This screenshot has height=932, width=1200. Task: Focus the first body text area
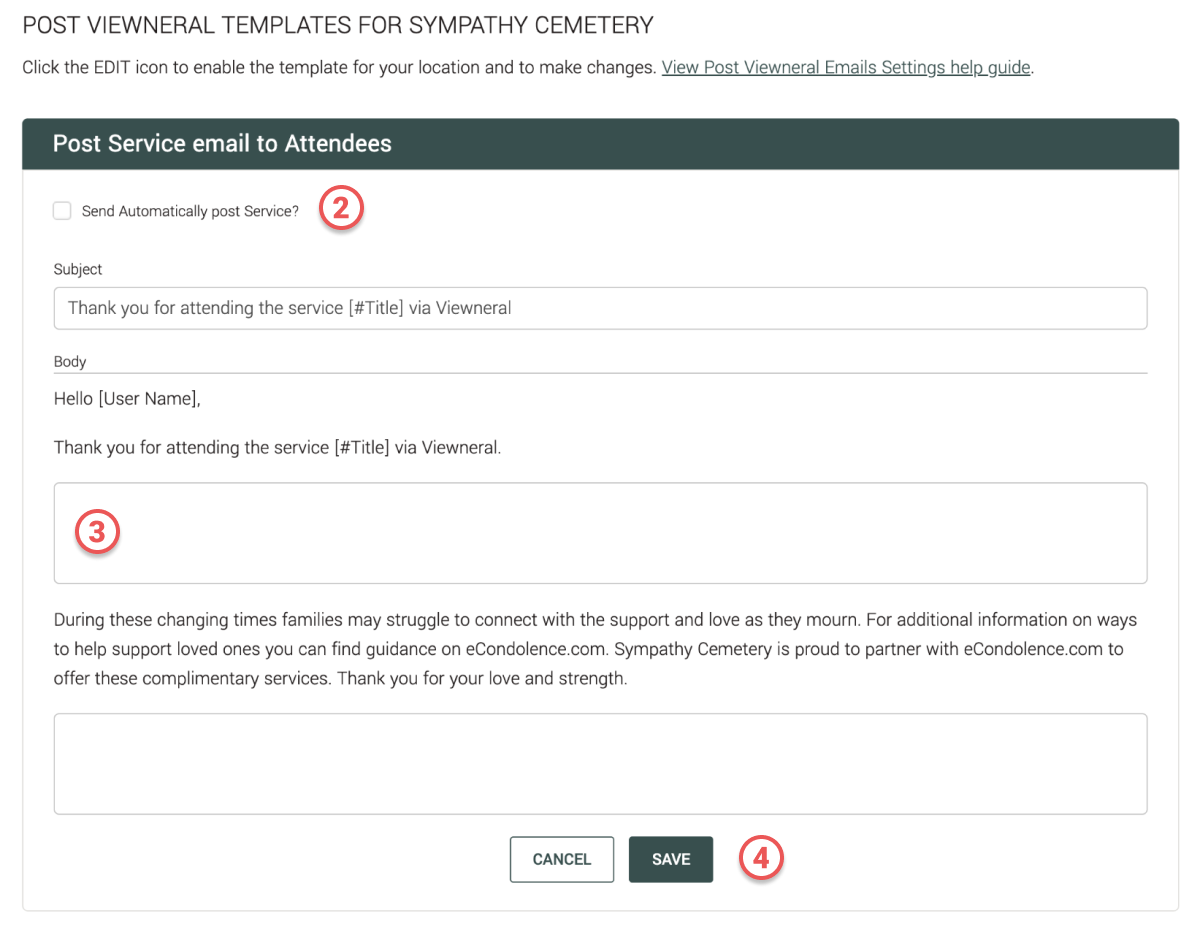coord(600,533)
